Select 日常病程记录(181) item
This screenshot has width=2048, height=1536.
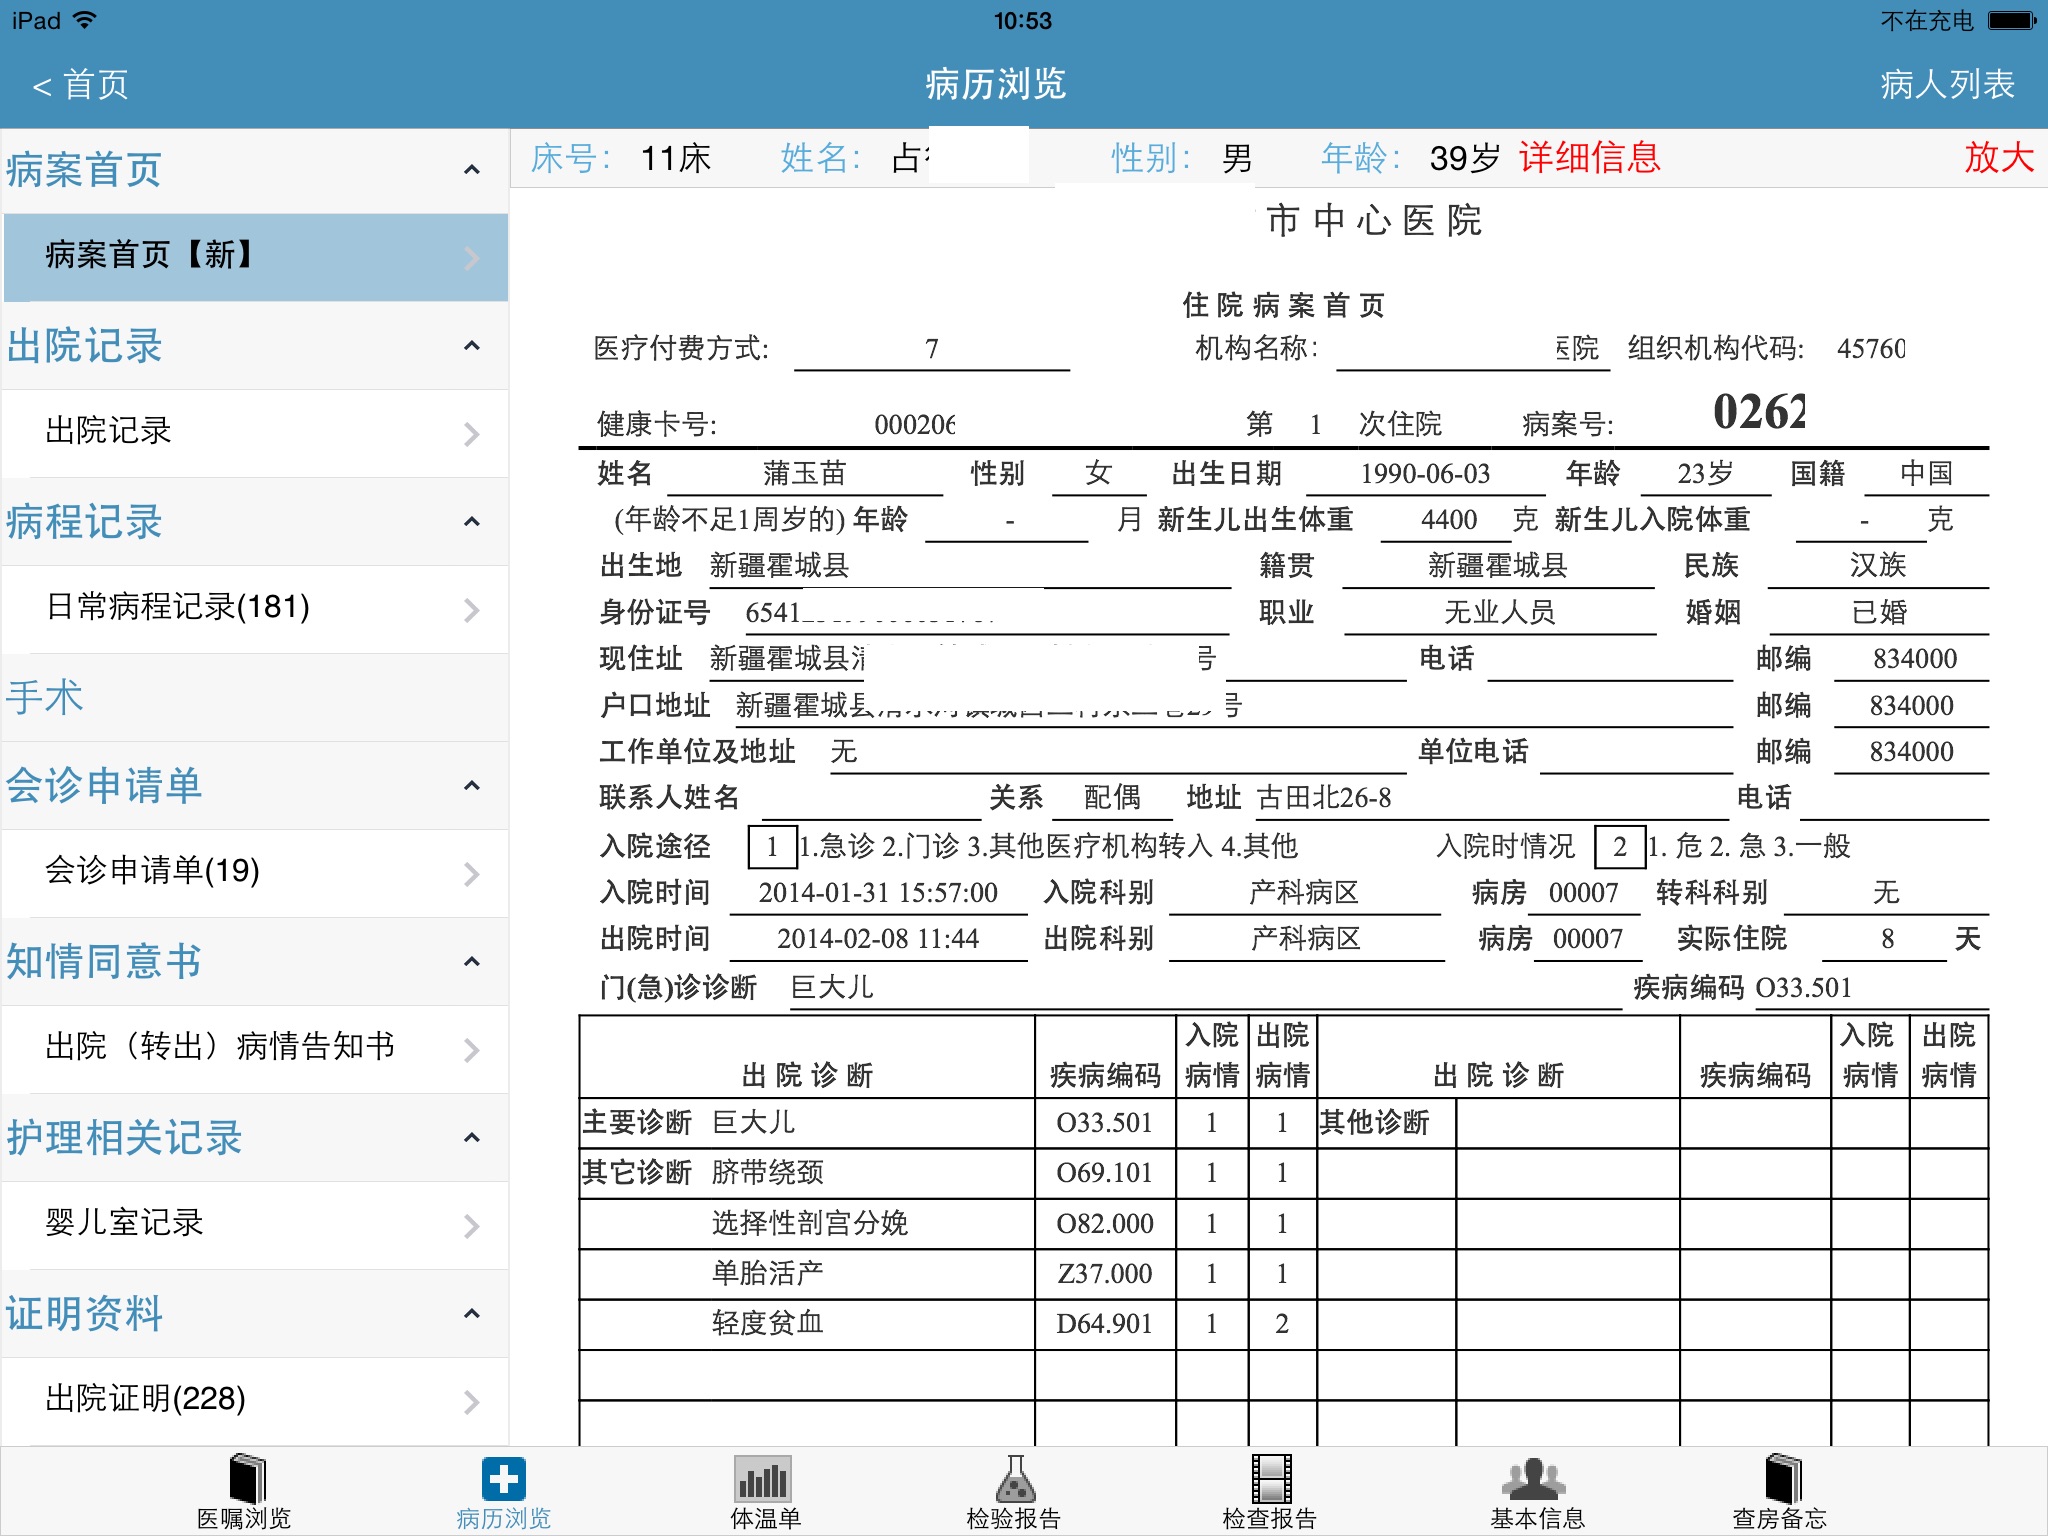click(x=256, y=609)
